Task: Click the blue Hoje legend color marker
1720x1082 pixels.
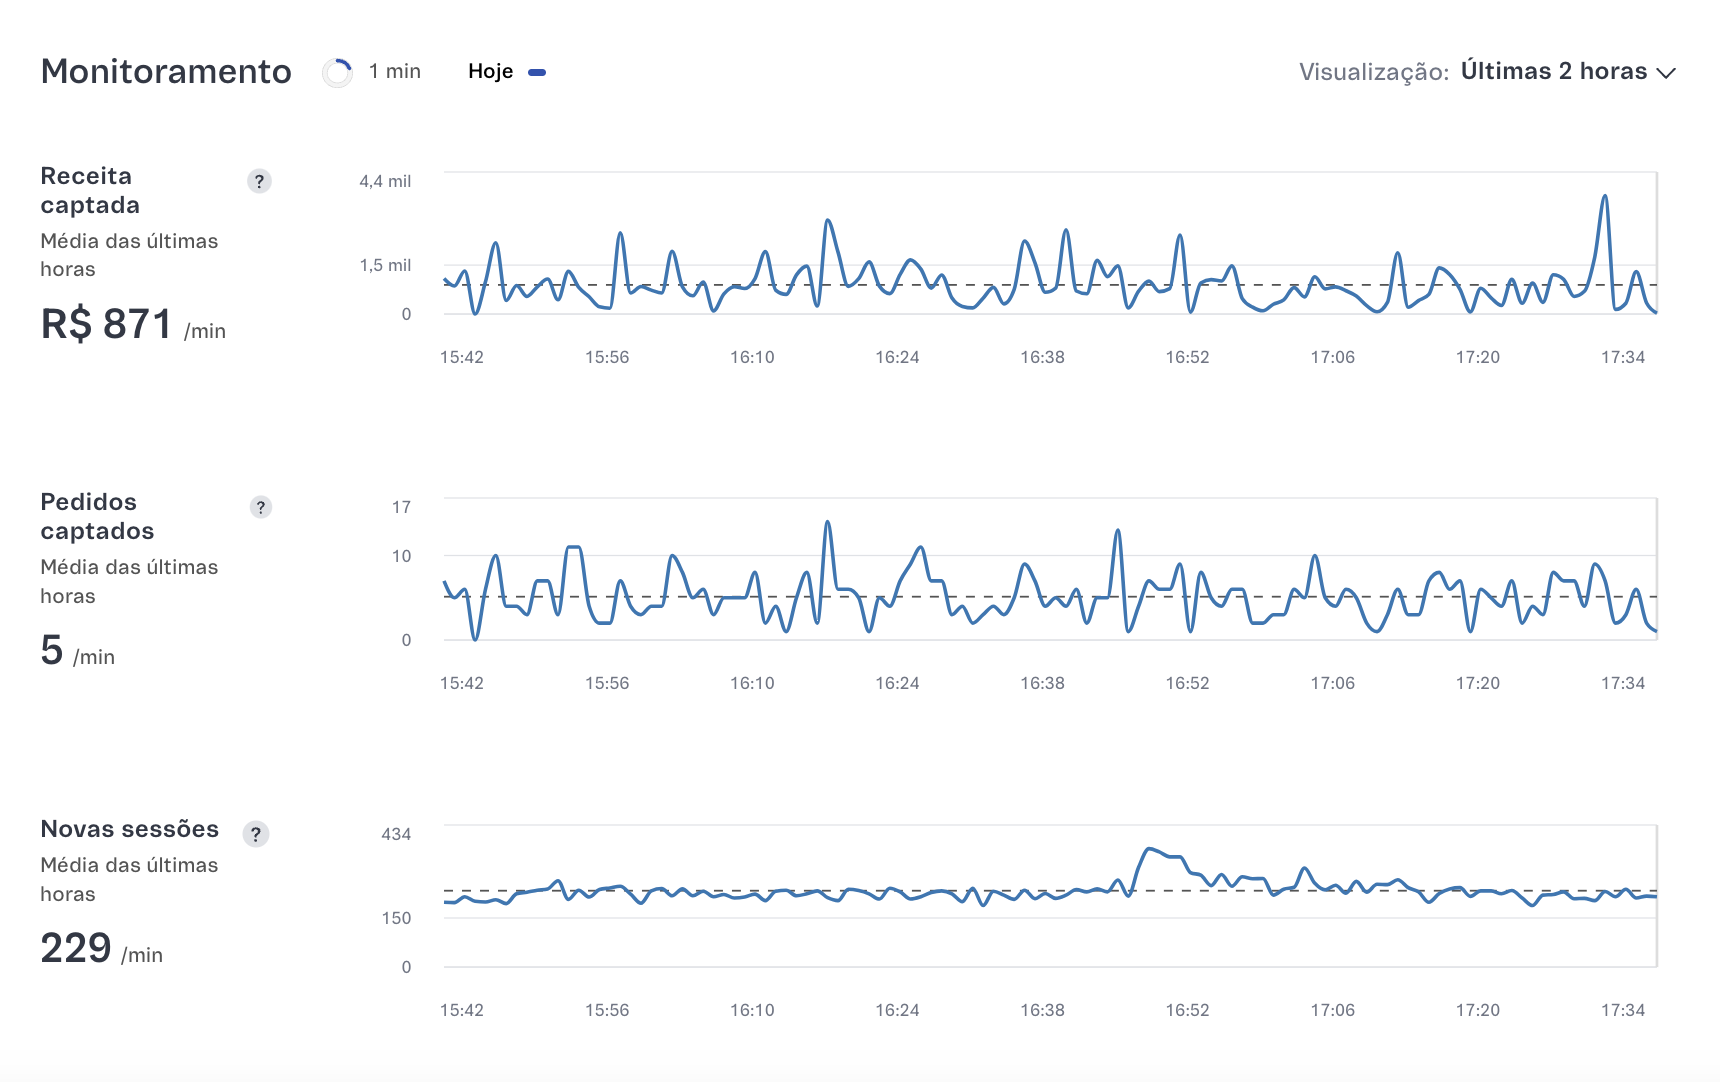Action: (x=537, y=72)
